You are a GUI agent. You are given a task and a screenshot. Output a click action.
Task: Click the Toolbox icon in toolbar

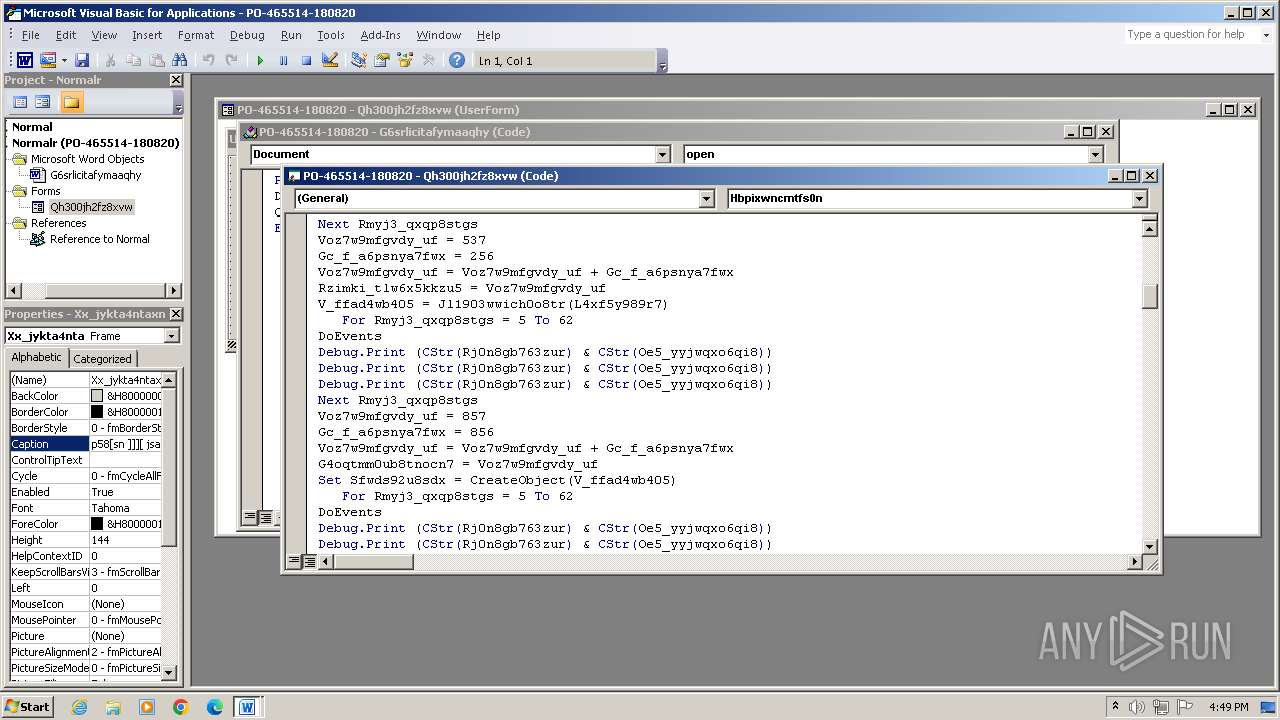pos(428,61)
